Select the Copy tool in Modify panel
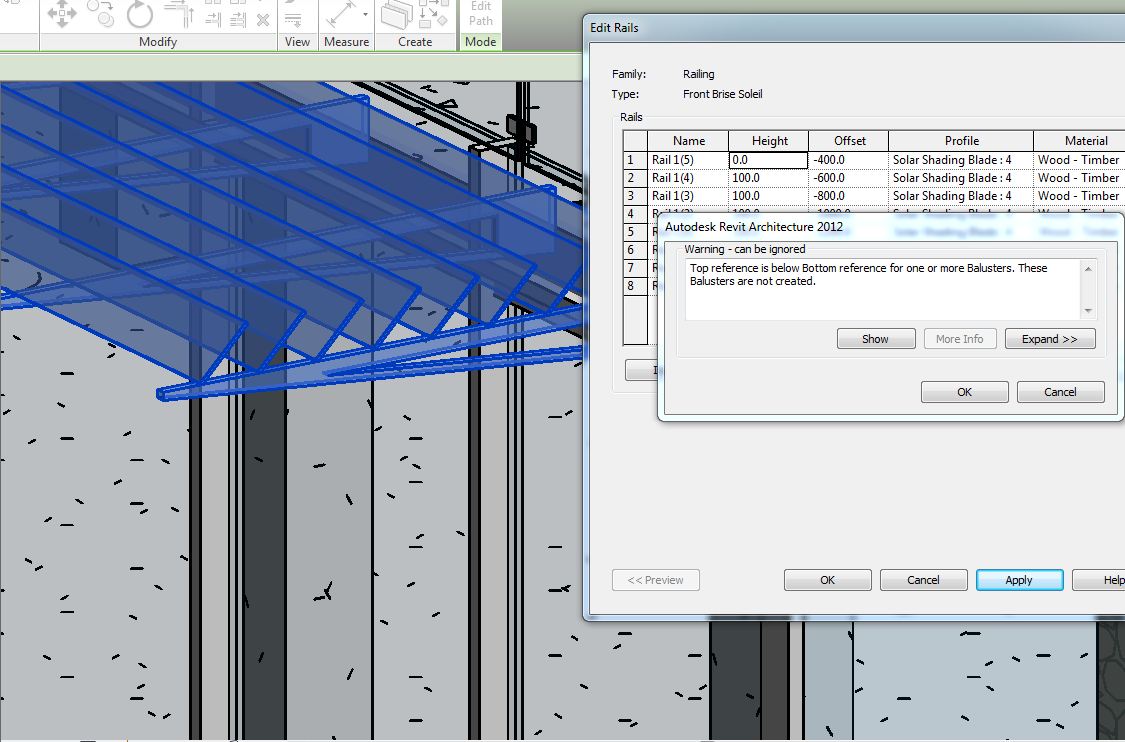 pos(100,13)
